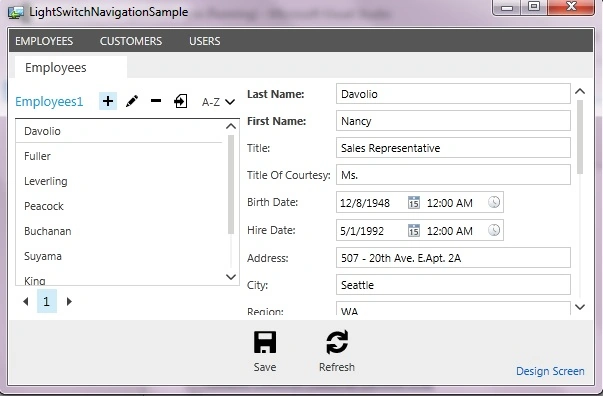Click the Birth Date 12:00 AM time

point(450,203)
